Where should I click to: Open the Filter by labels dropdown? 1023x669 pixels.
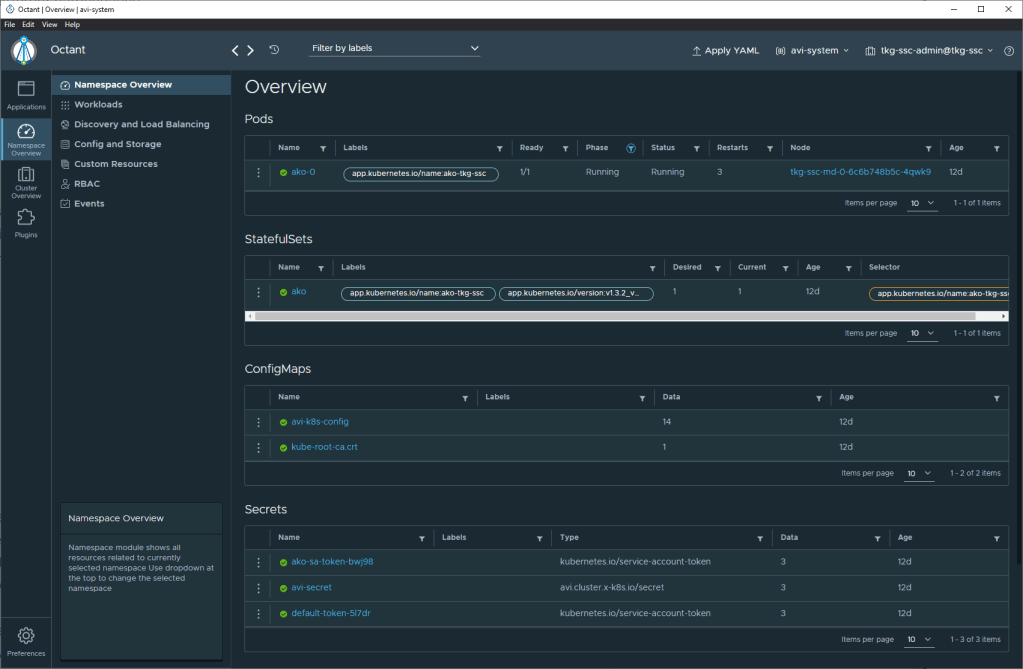pos(395,48)
